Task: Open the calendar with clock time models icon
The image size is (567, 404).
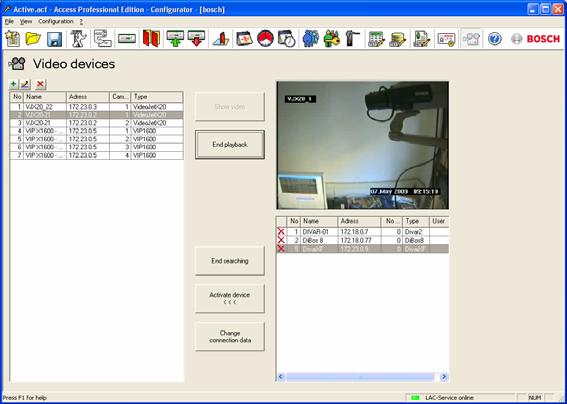Action: coord(286,38)
